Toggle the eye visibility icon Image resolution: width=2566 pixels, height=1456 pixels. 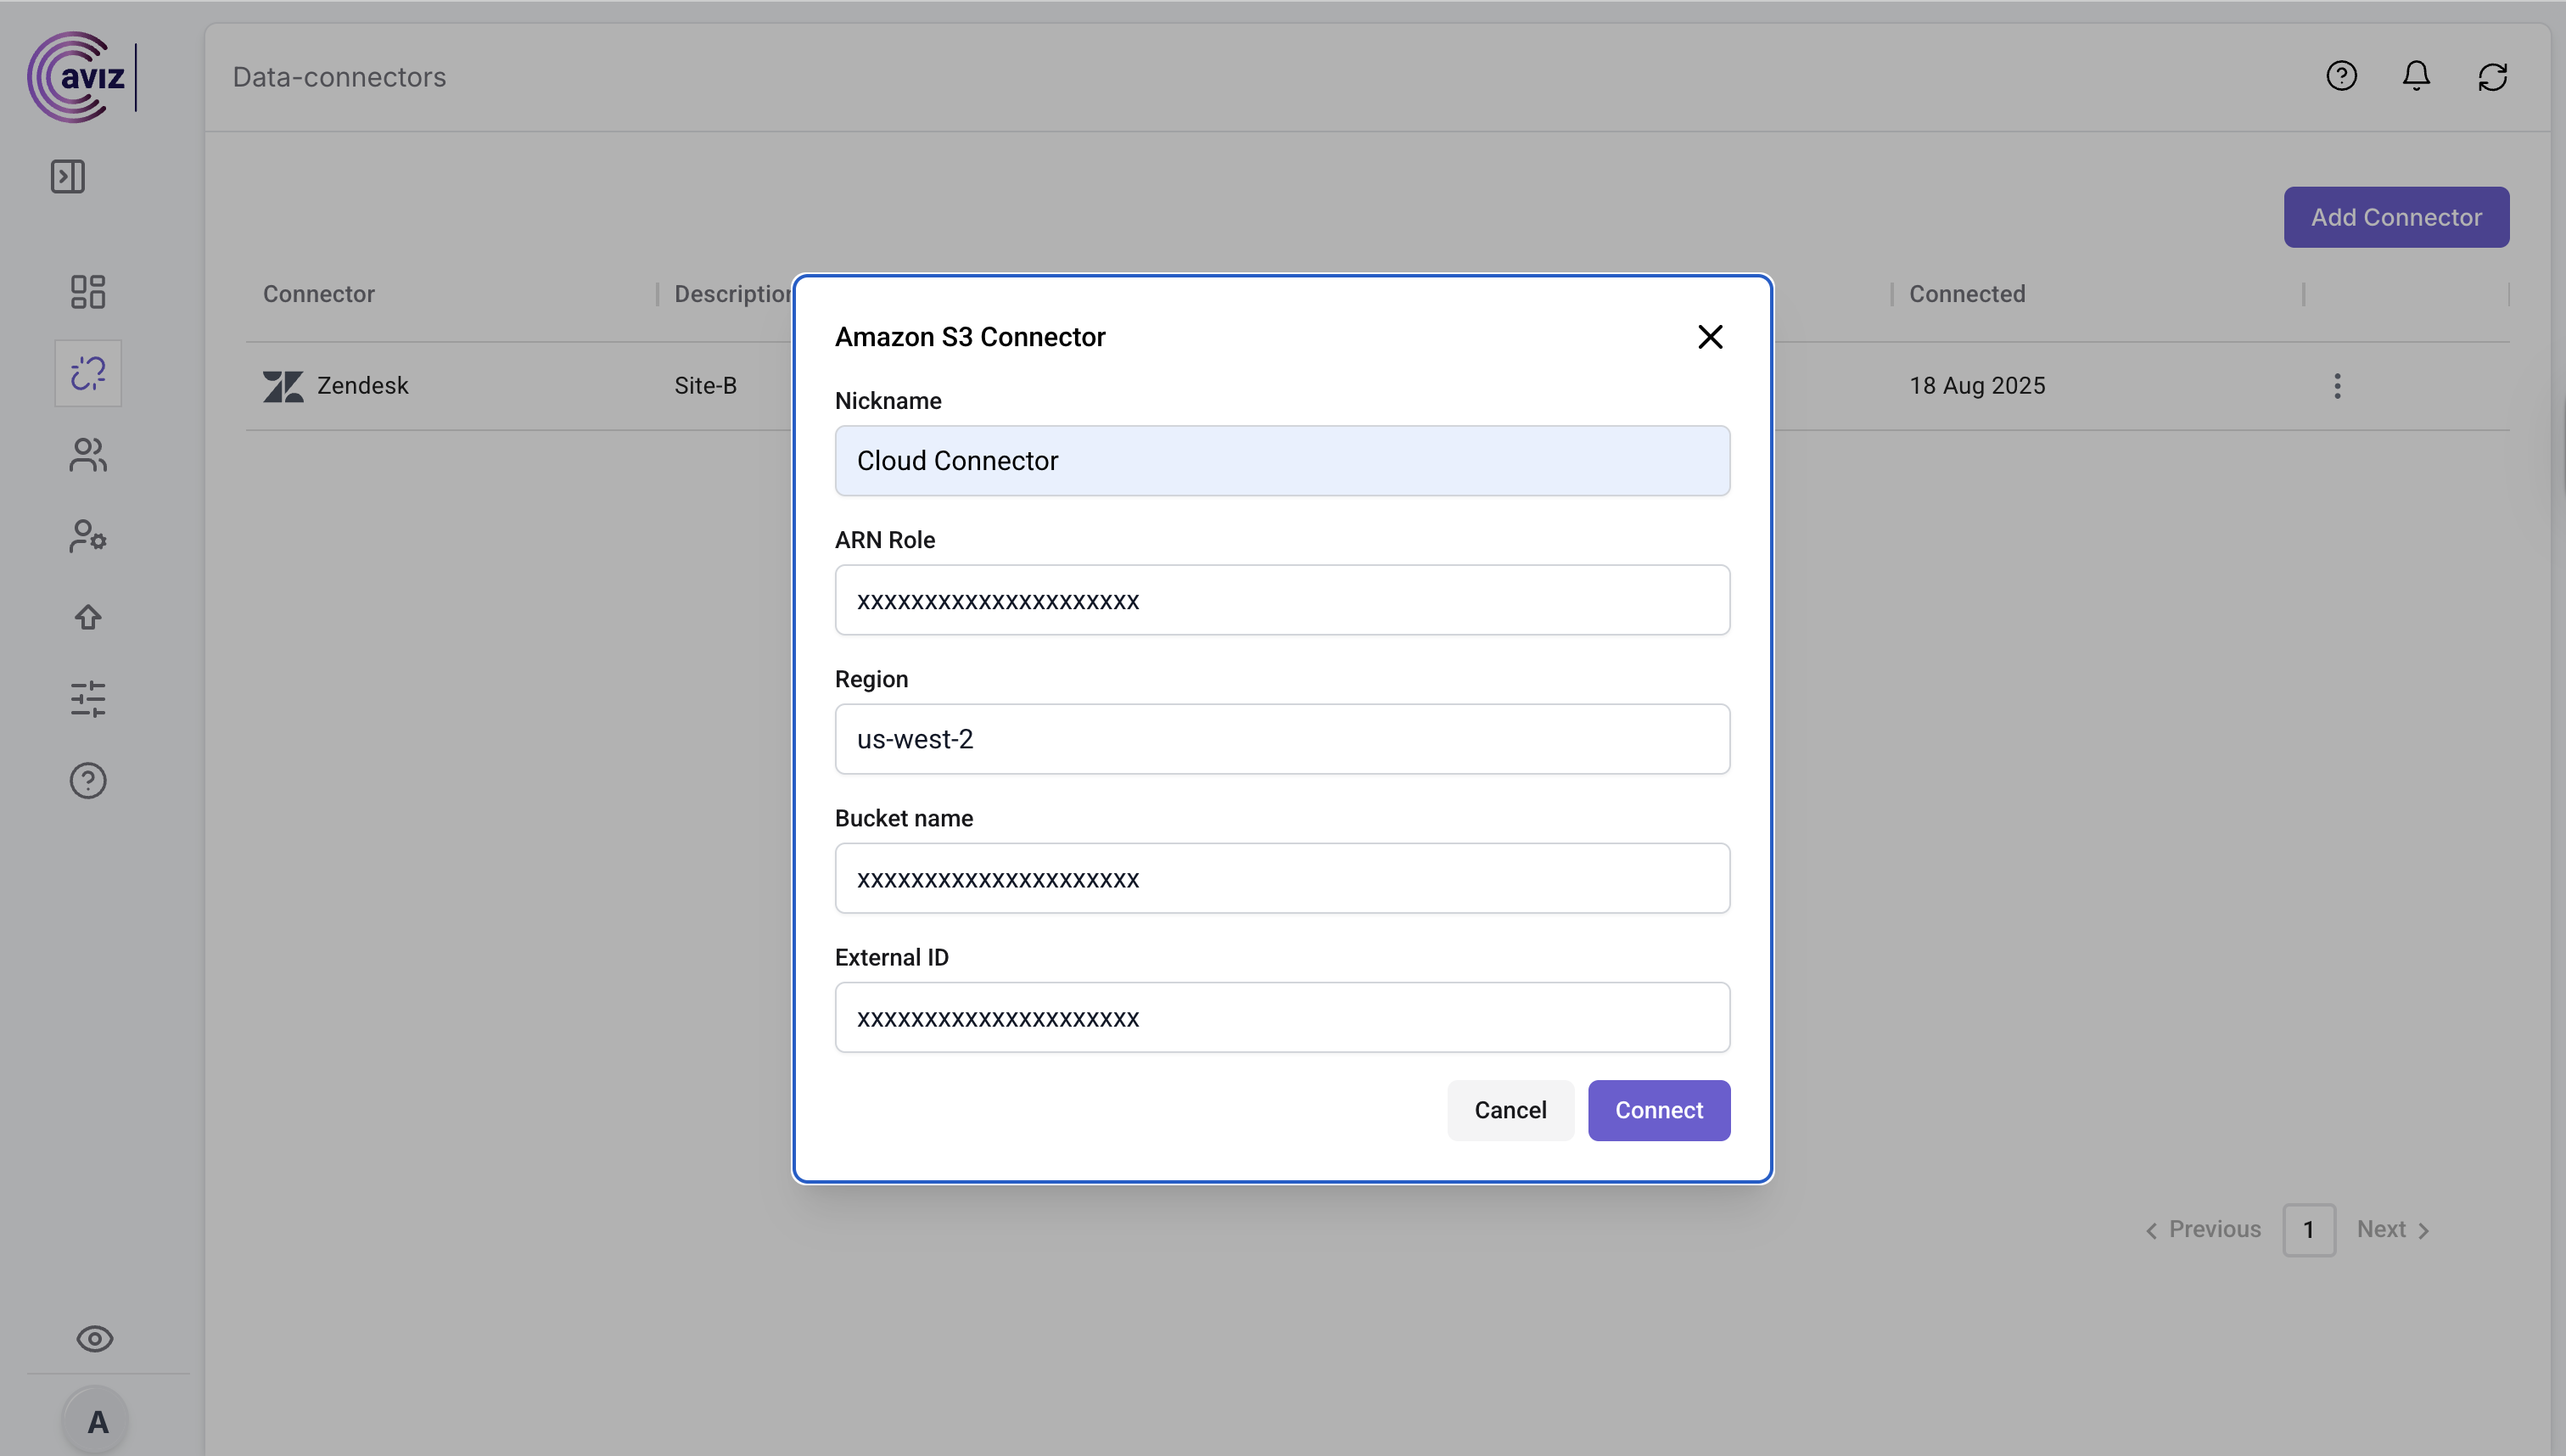95,1339
